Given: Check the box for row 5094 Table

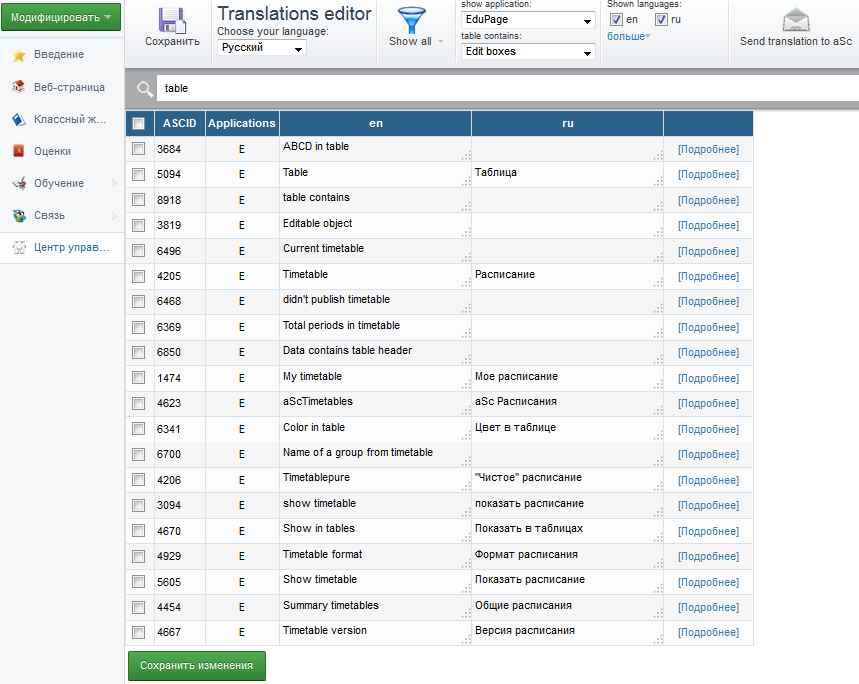Looking at the screenshot, I should click(x=139, y=174).
